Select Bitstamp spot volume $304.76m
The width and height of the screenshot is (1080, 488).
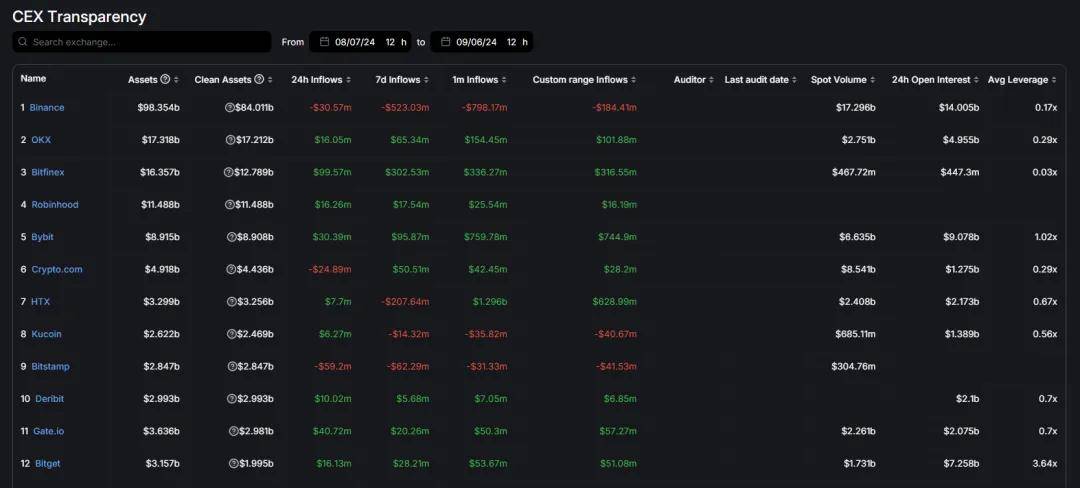click(853, 366)
